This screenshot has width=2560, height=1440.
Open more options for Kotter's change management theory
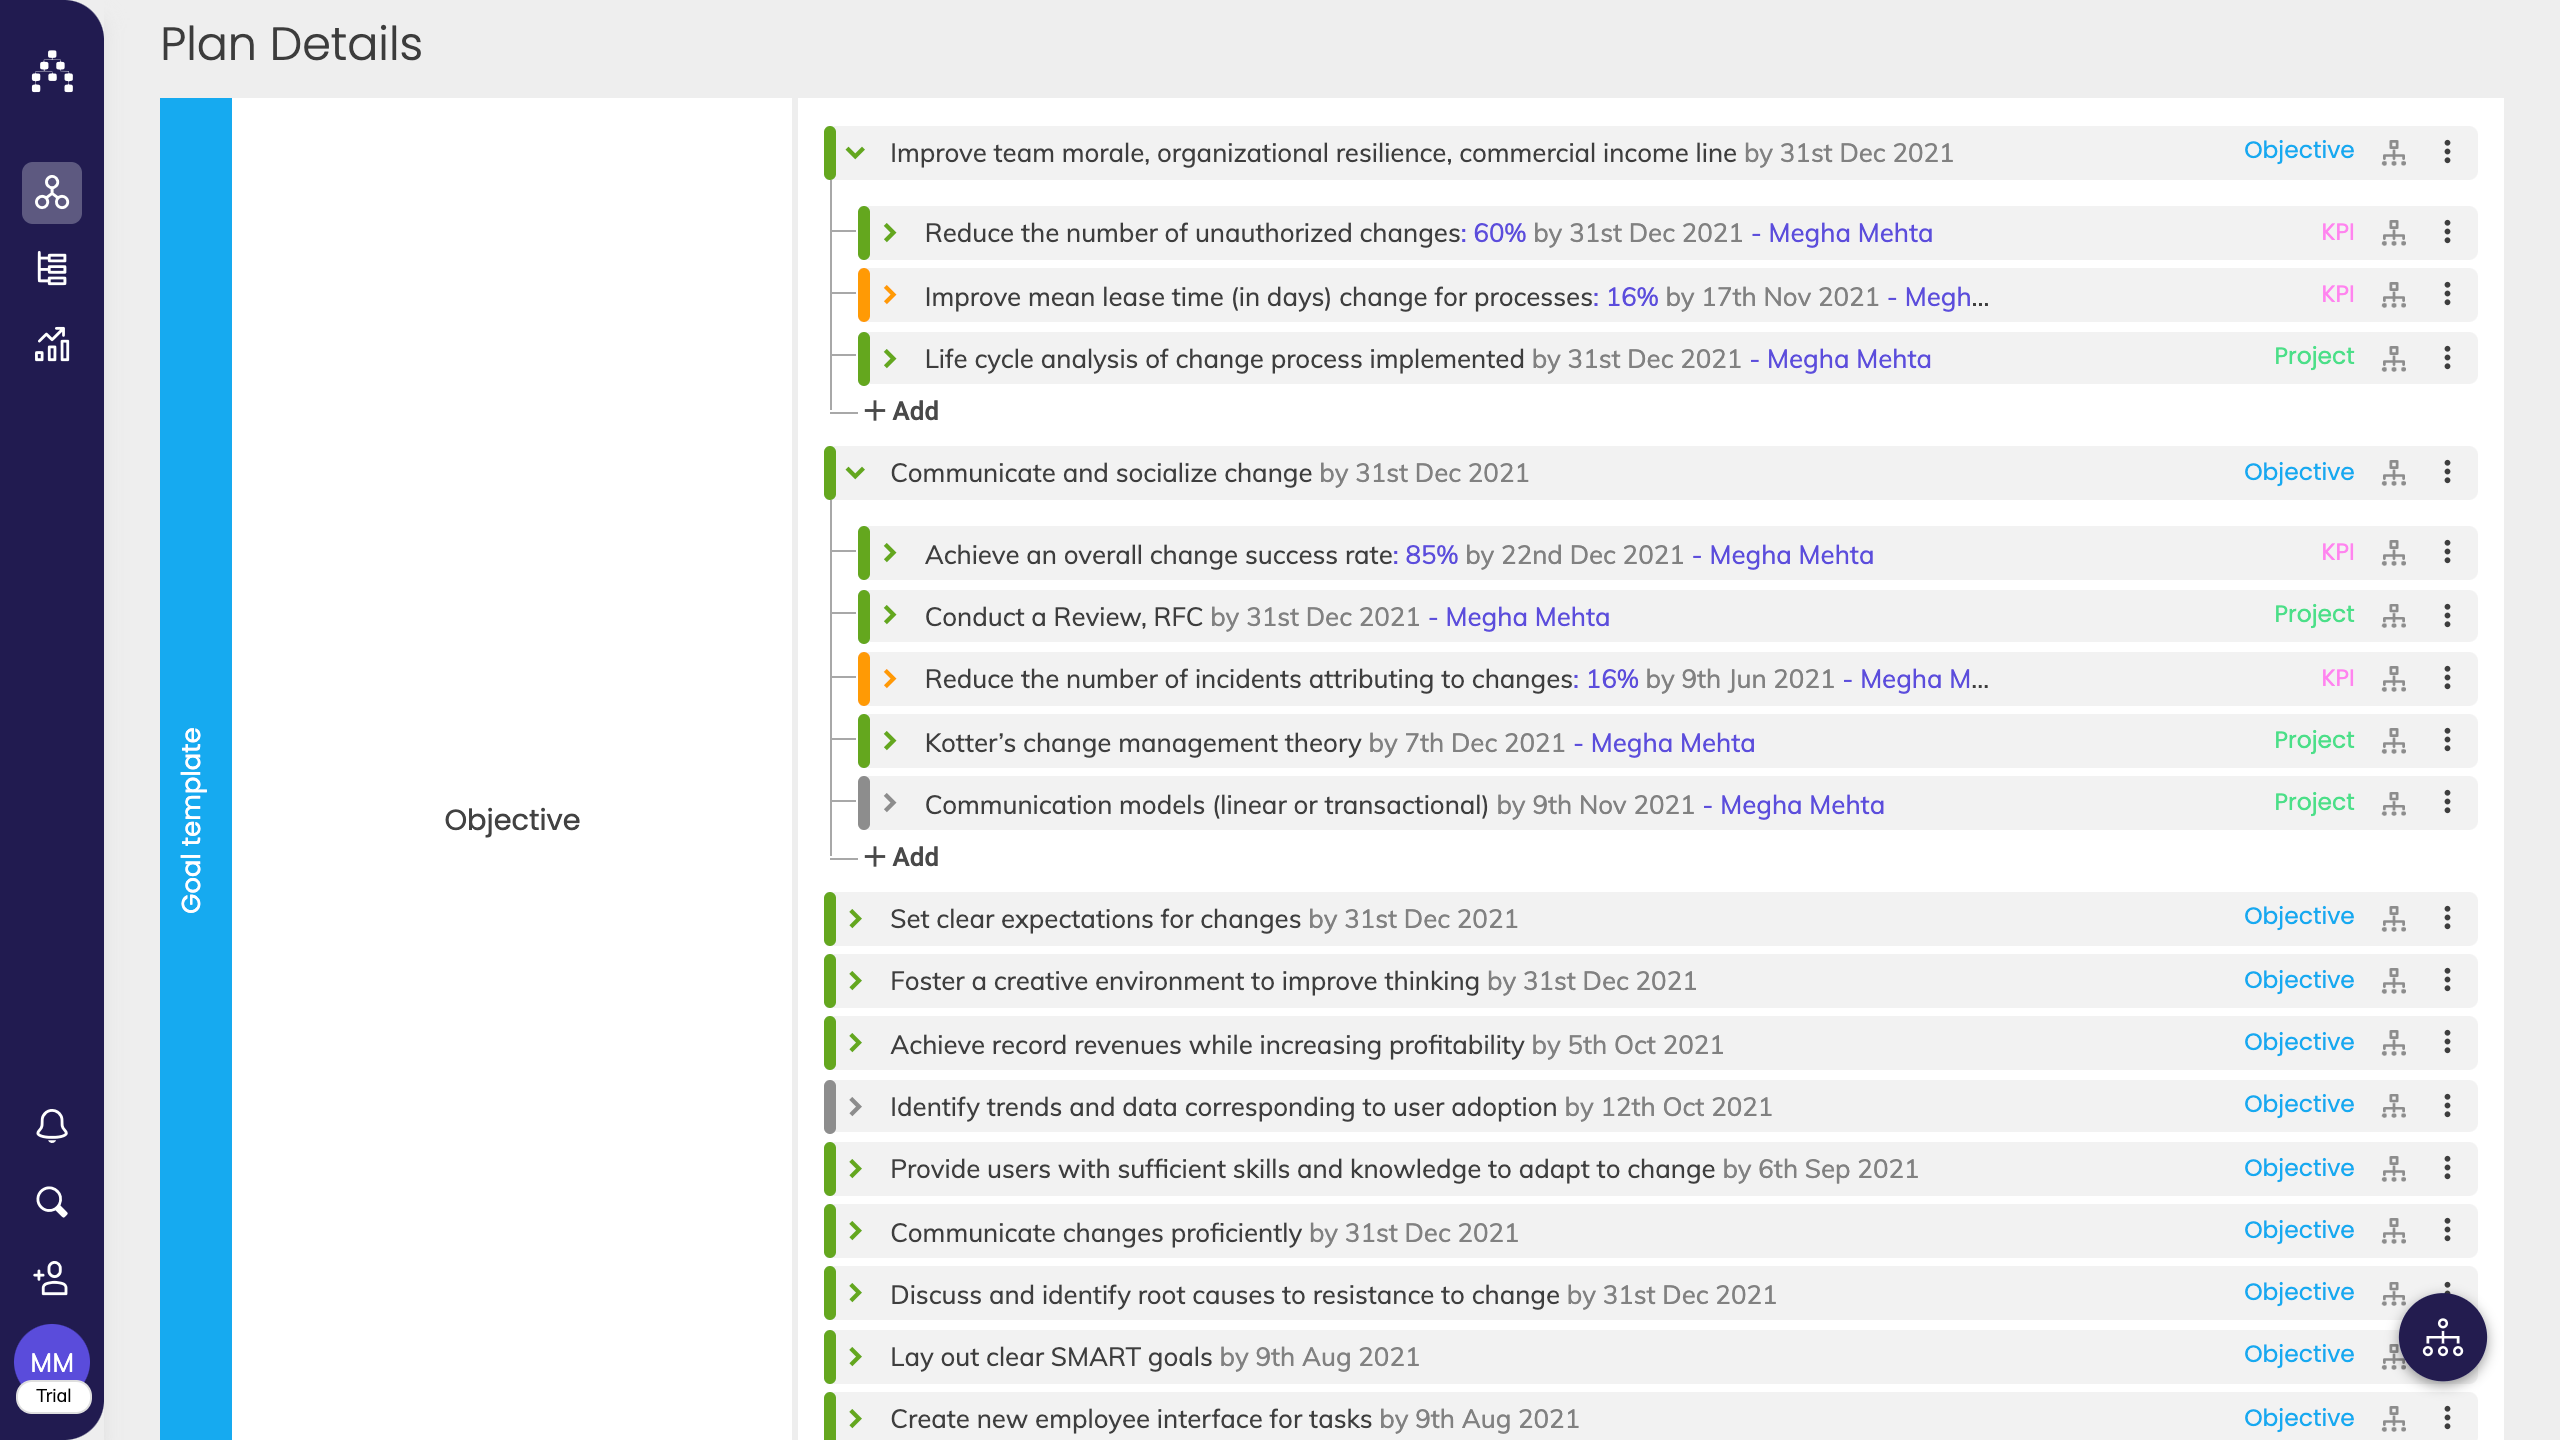click(x=2447, y=740)
